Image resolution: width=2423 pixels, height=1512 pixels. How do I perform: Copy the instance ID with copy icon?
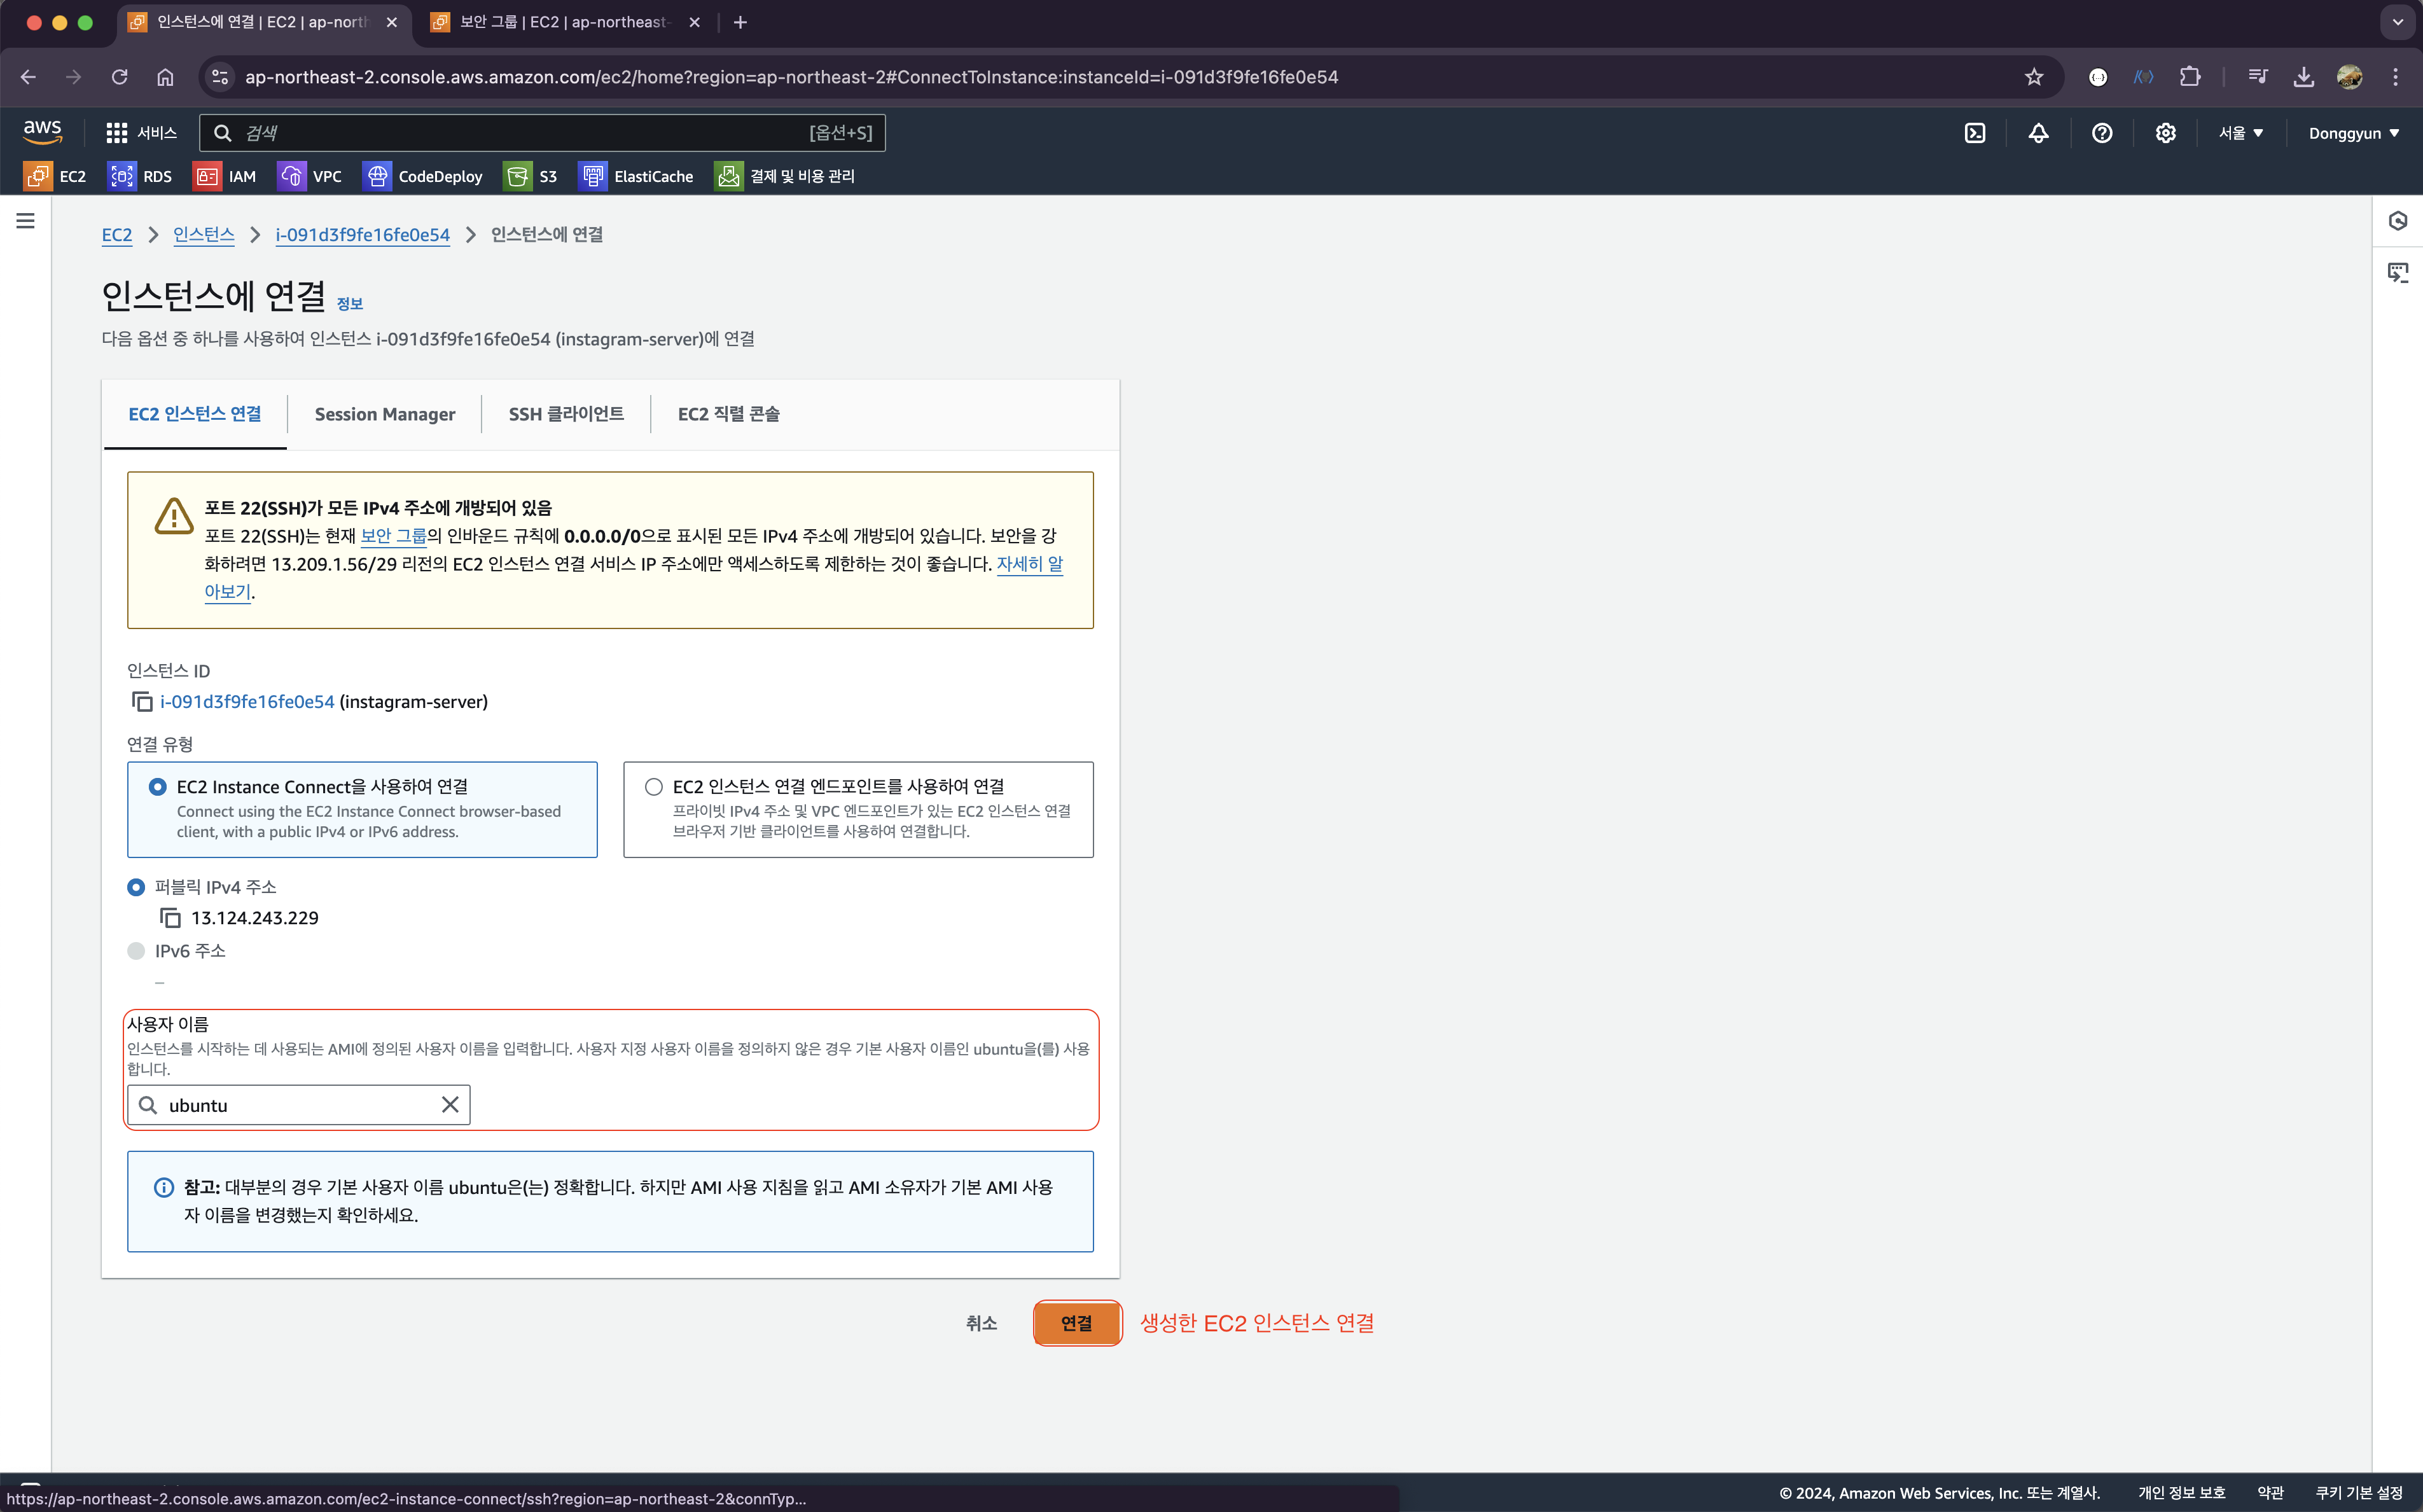pos(142,702)
